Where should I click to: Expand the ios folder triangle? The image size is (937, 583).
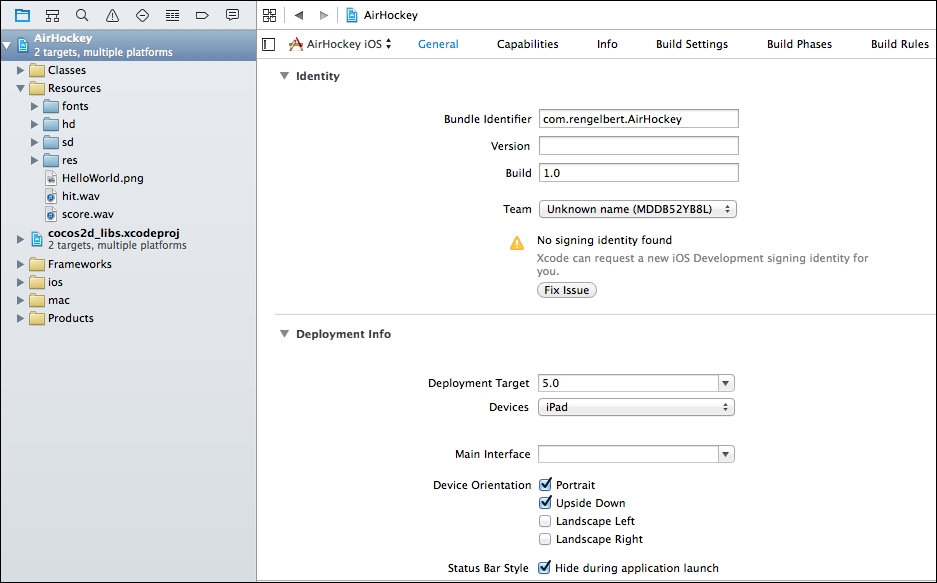(x=20, y=282)
